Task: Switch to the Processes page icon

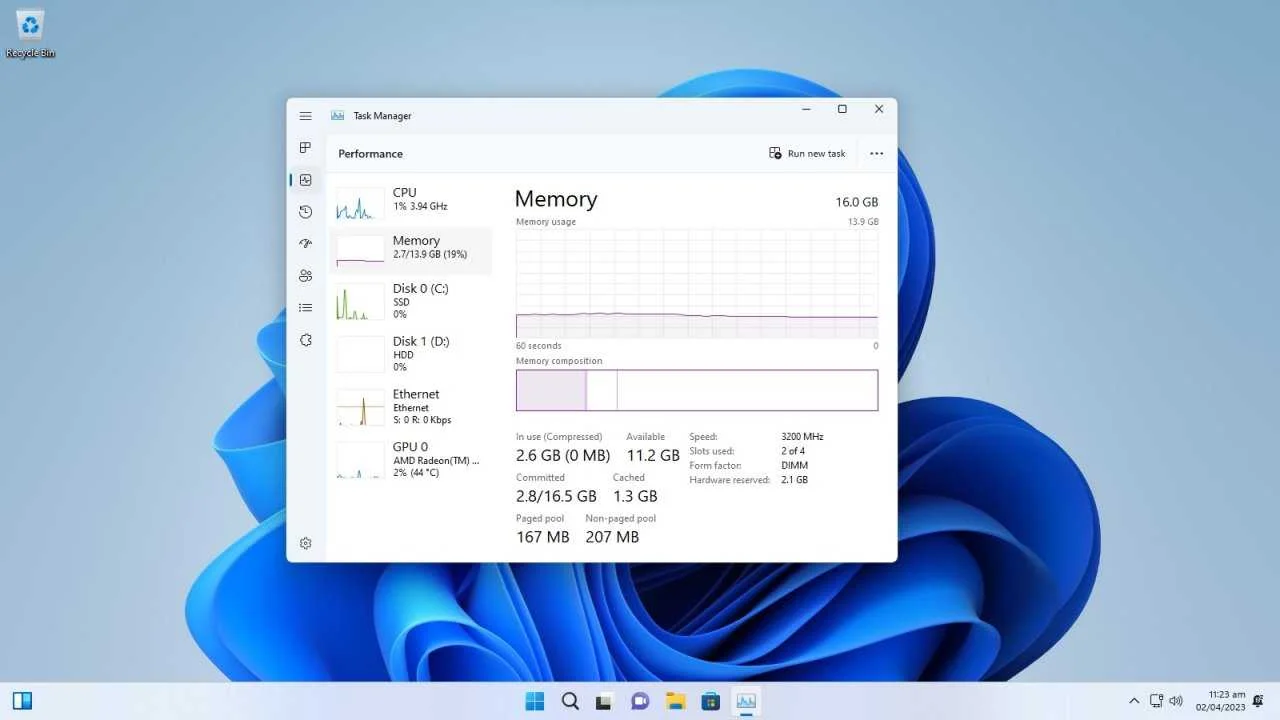Action: point(305,148)
